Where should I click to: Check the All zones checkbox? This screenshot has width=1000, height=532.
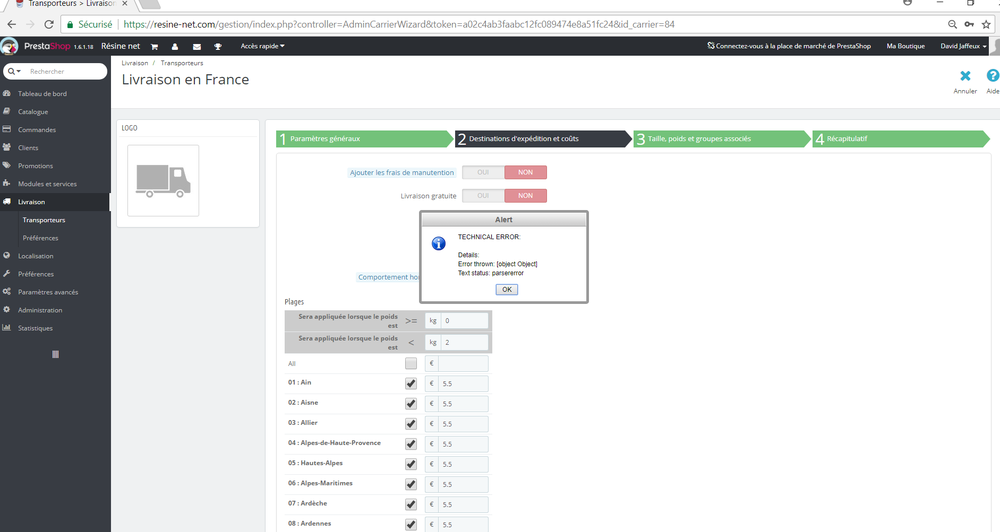tap(411, 363)
